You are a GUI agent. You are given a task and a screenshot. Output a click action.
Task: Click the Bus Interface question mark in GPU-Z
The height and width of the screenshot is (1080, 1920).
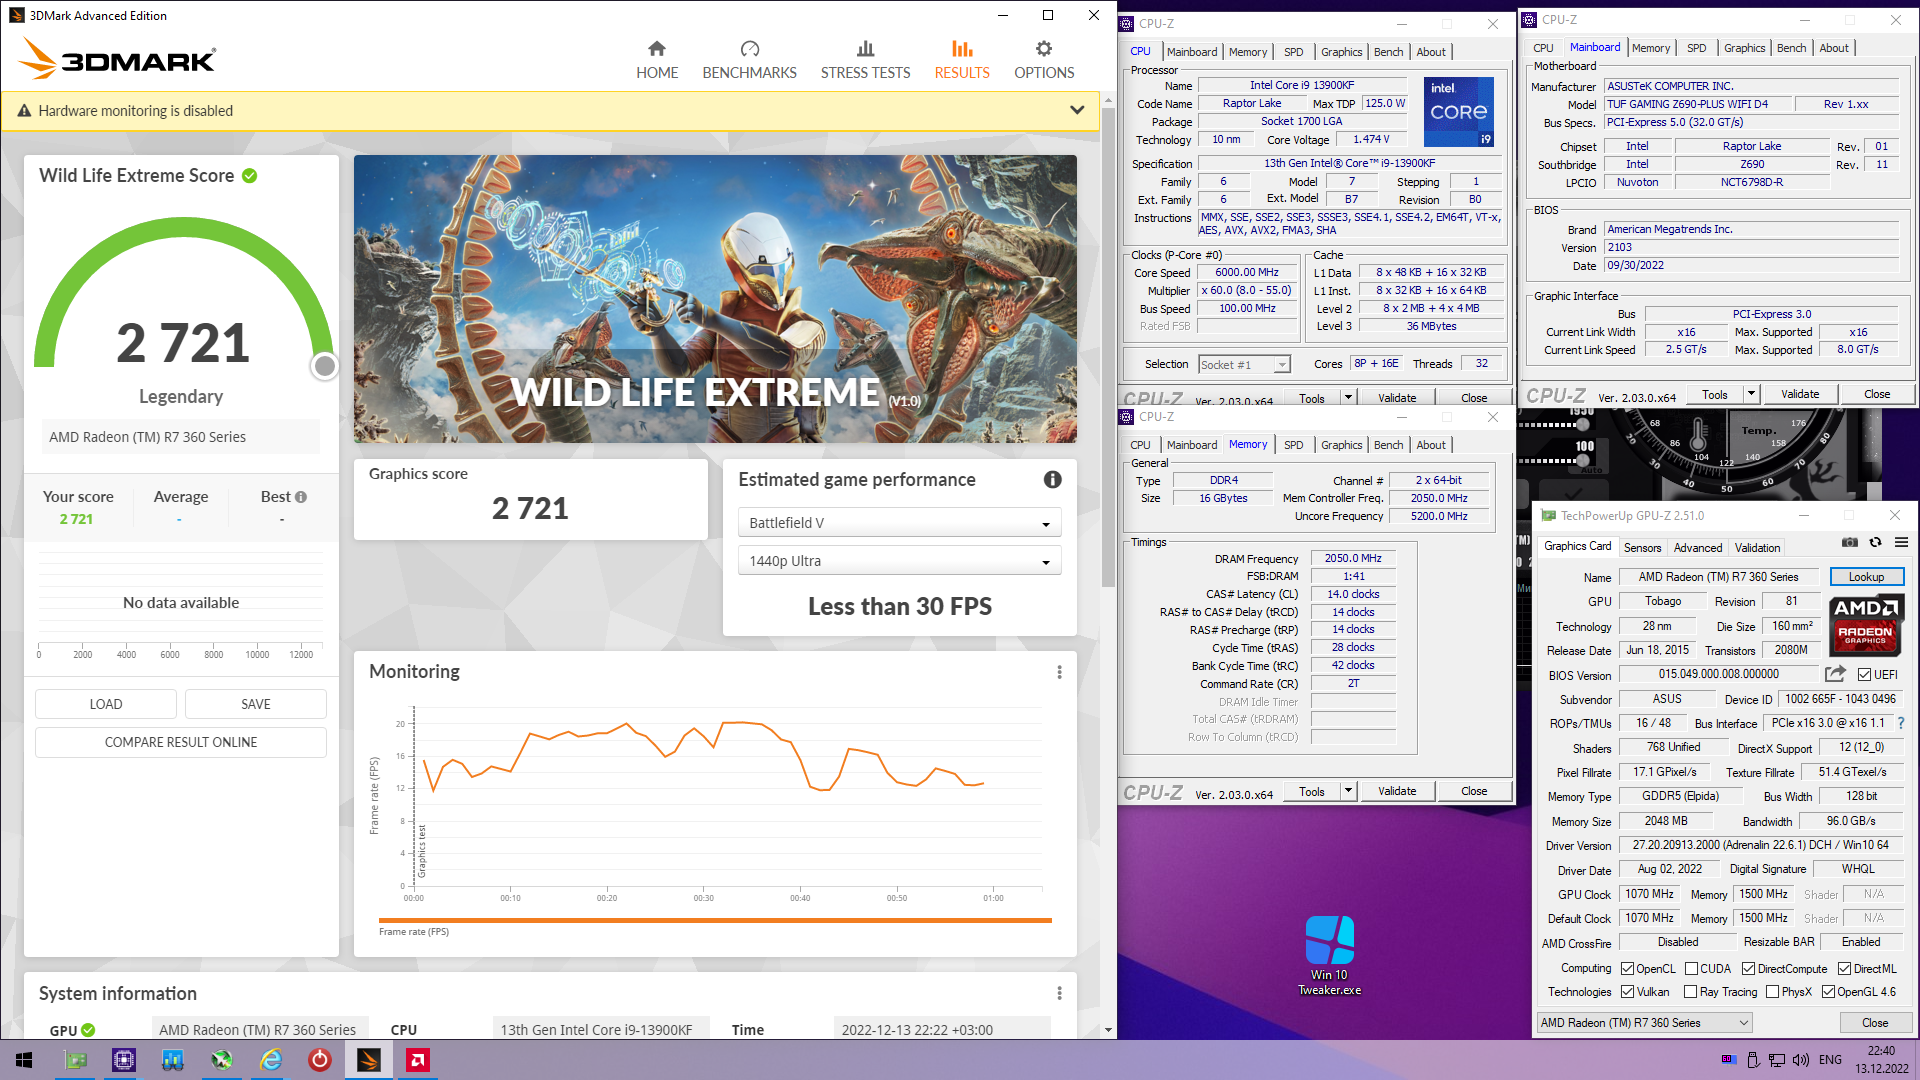1901,723
